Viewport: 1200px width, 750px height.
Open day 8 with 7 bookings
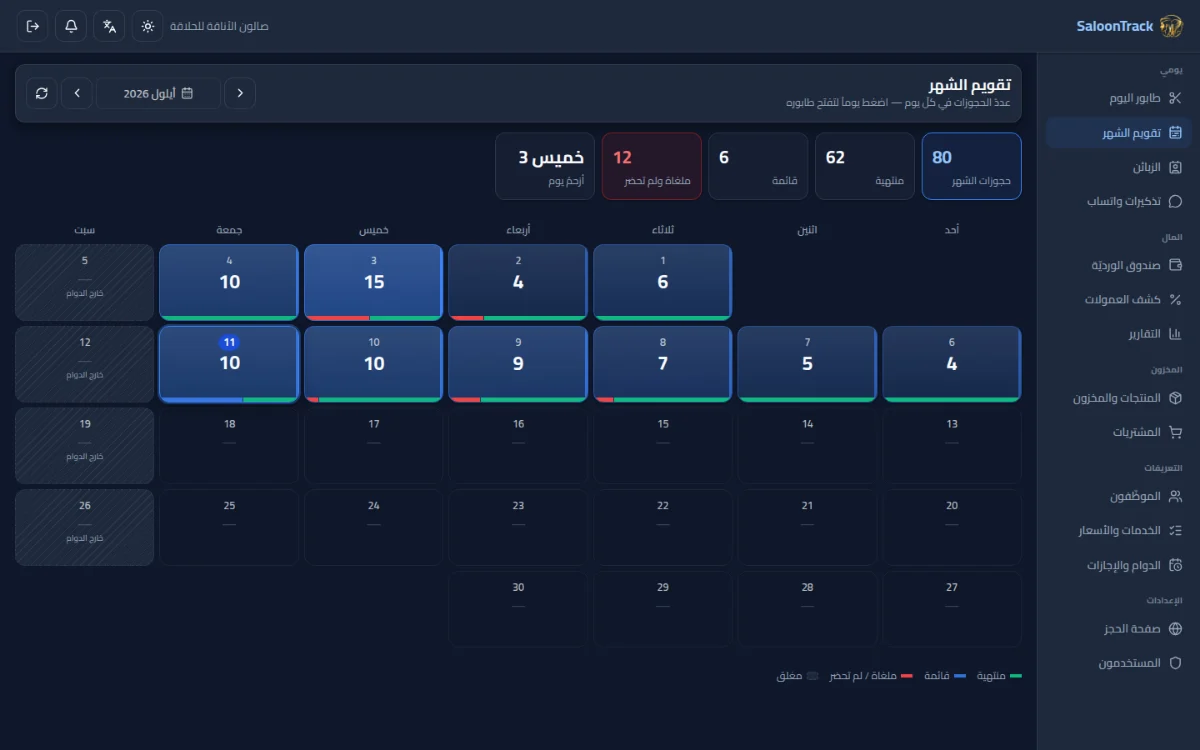point(663,364)
